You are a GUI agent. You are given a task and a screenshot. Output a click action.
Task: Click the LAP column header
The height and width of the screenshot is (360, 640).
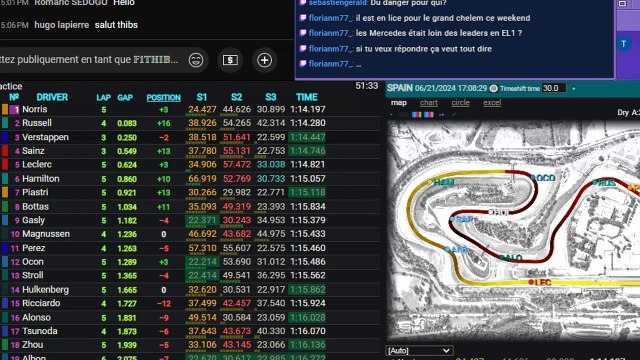(103, 98)
